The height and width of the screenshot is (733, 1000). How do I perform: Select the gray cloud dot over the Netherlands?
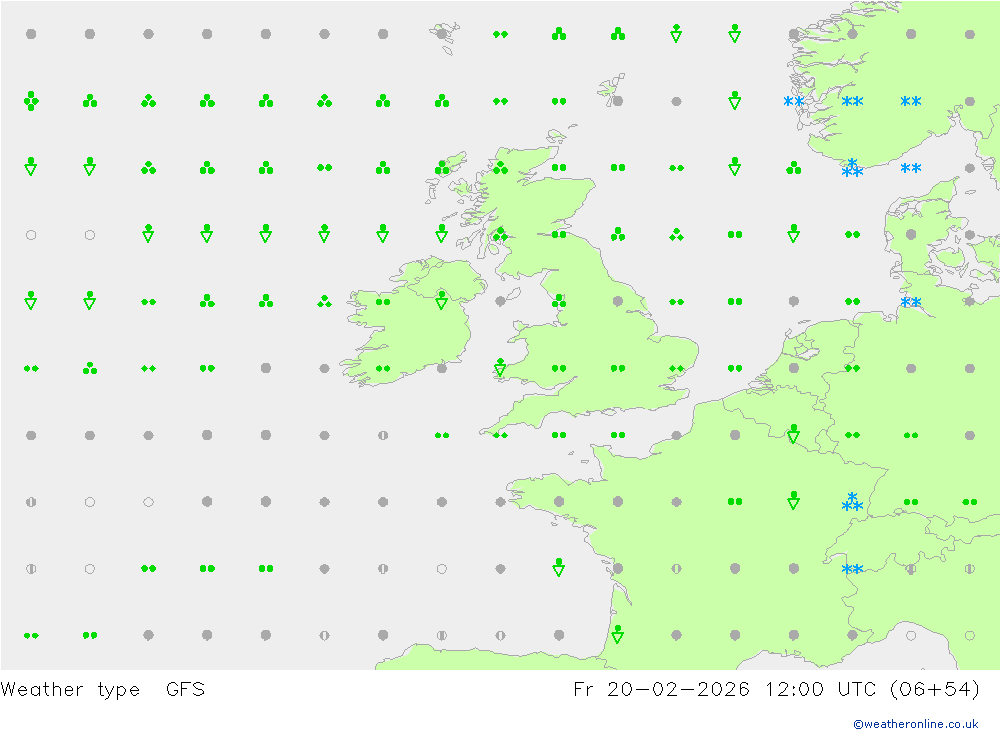(793, 368)
